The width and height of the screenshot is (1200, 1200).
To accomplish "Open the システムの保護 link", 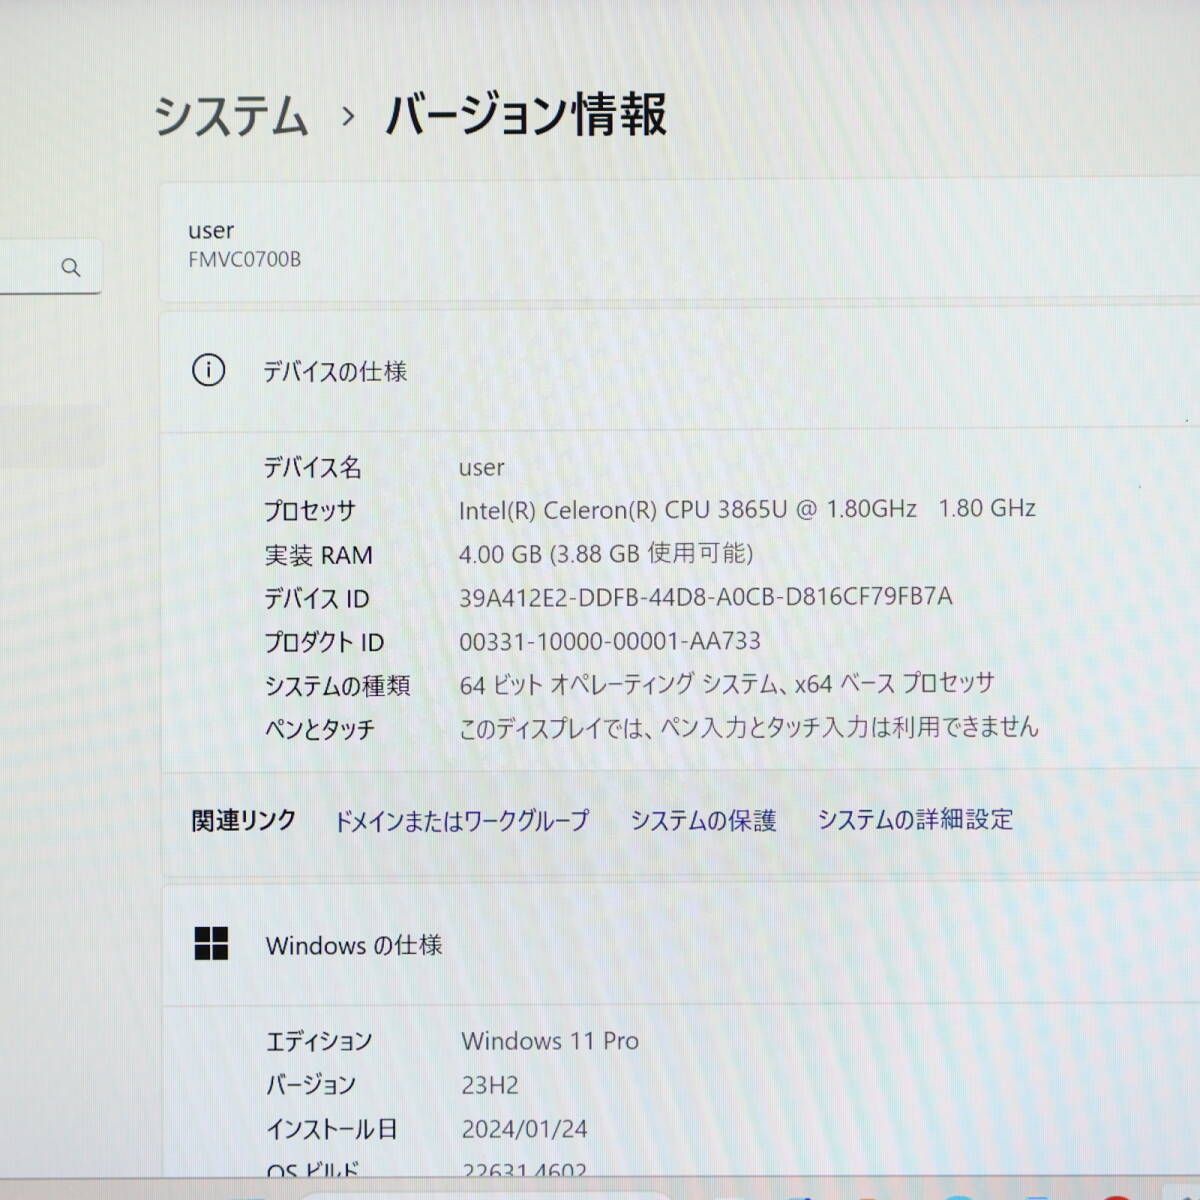I will coord(703,821).
